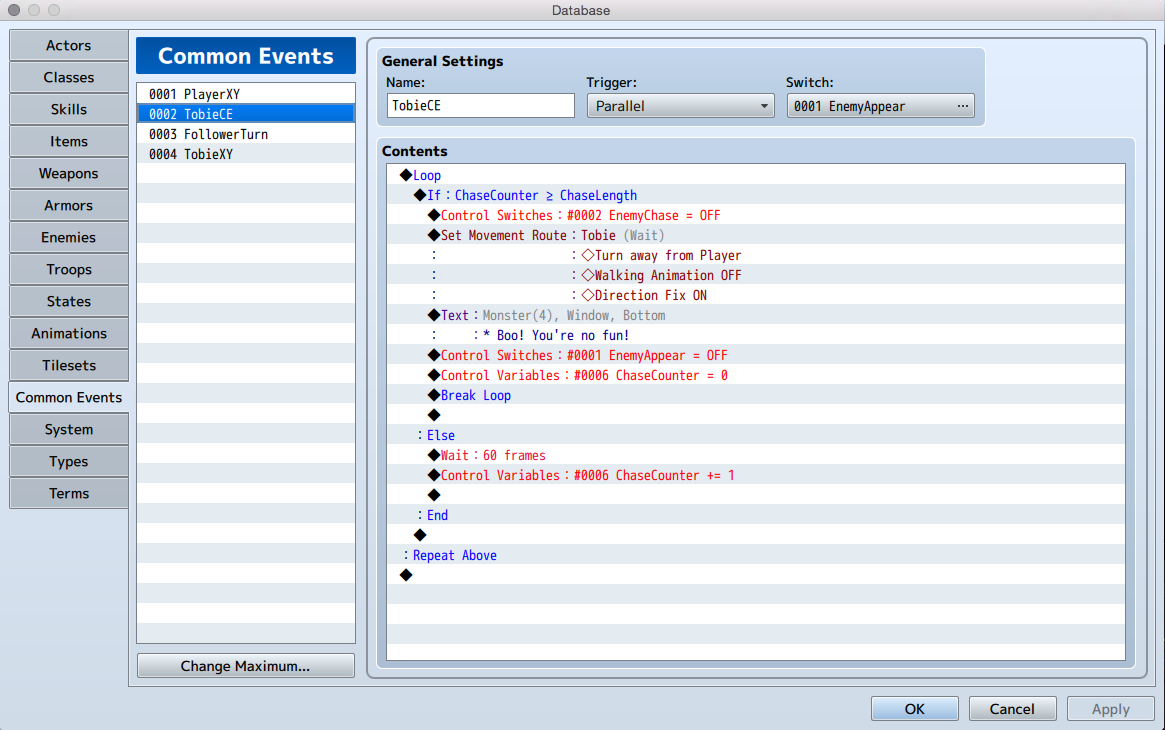Select the If ChaseCounter ≥ ChaseLength line
This screenshot has width=1165, height=730.
pos(756,195)
